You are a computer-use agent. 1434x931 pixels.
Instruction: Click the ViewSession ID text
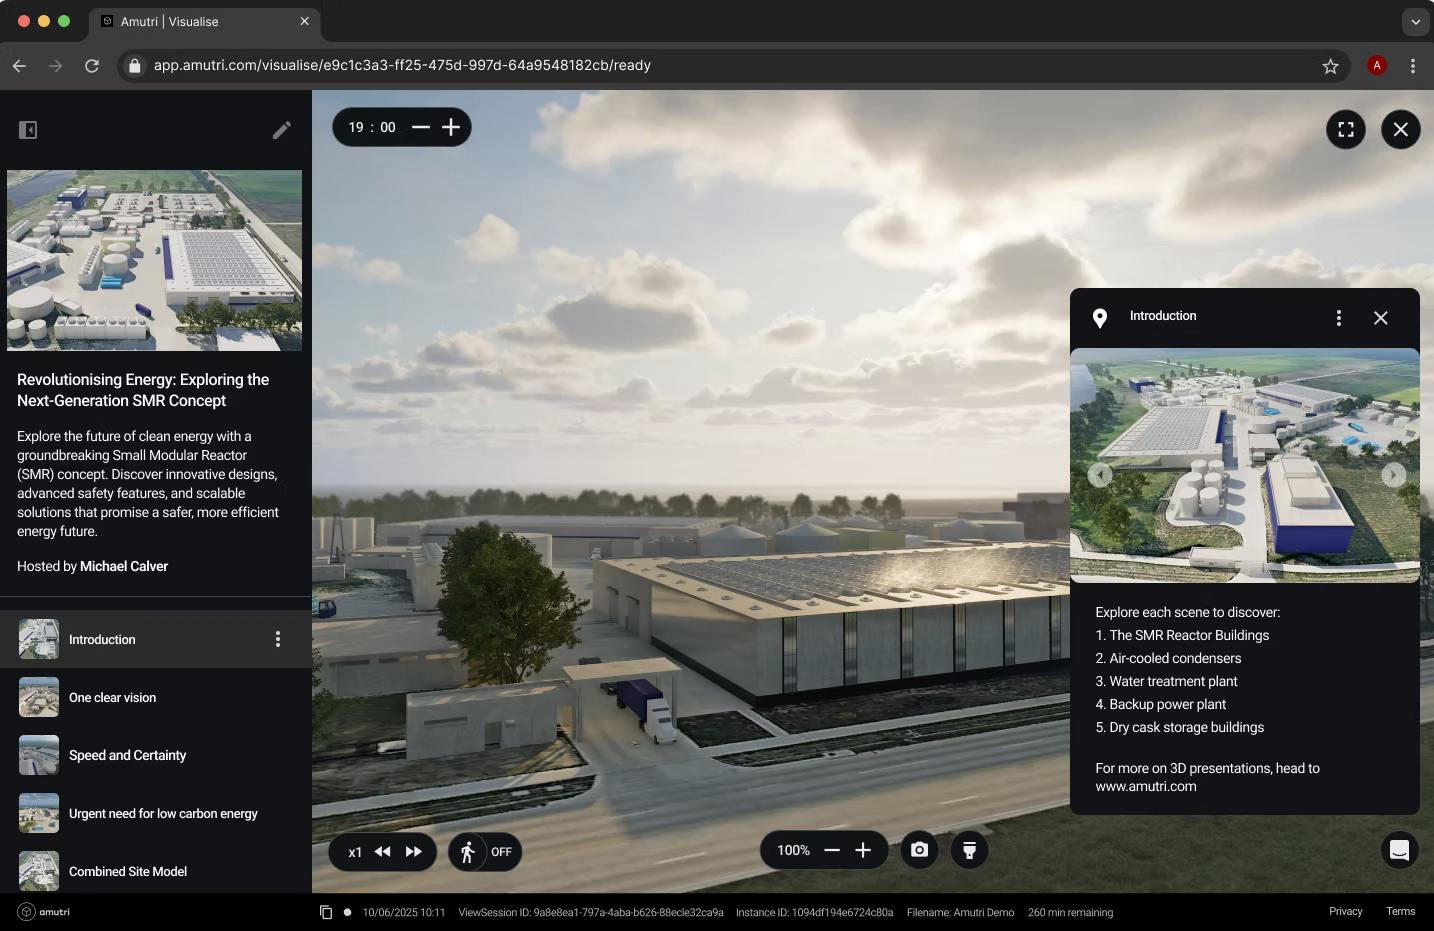(590, 912)
